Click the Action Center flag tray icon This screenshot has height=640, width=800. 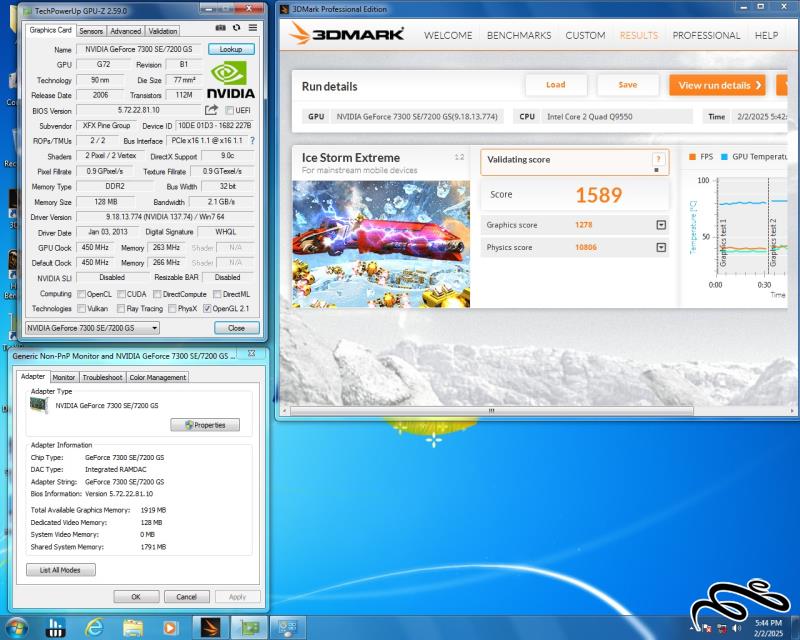[x=707, y=628]
